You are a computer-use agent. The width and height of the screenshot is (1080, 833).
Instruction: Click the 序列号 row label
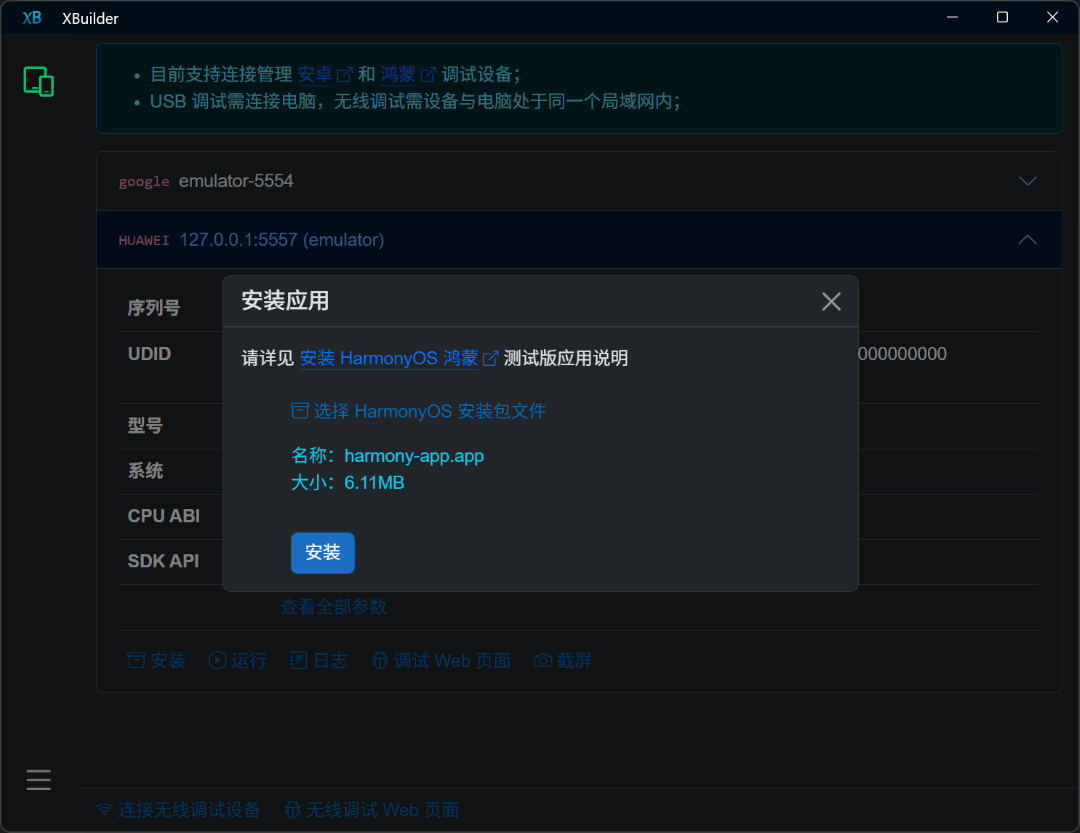pyautogui.click(x=154, y=308)
